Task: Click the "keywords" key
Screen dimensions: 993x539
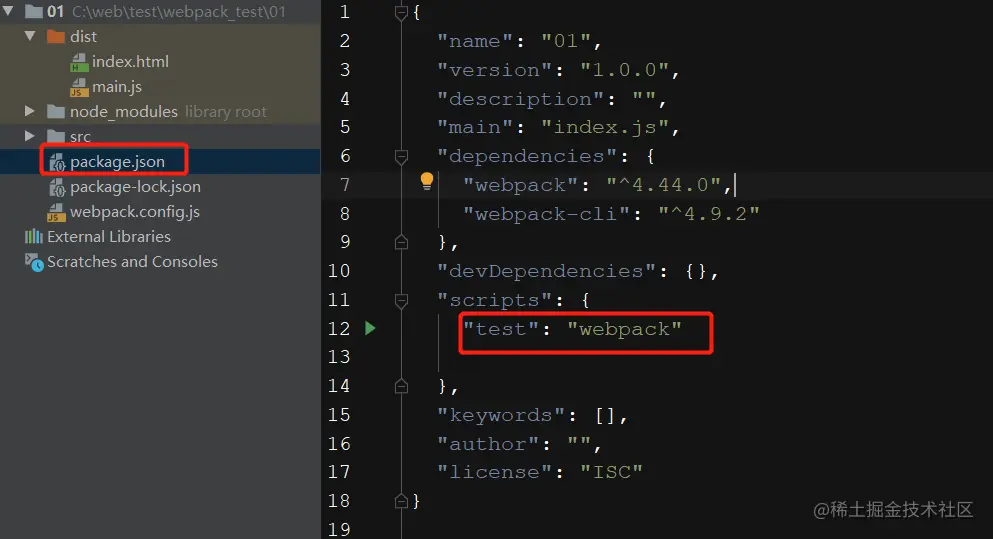Action: pyautogui.click(x=500, y=415)
